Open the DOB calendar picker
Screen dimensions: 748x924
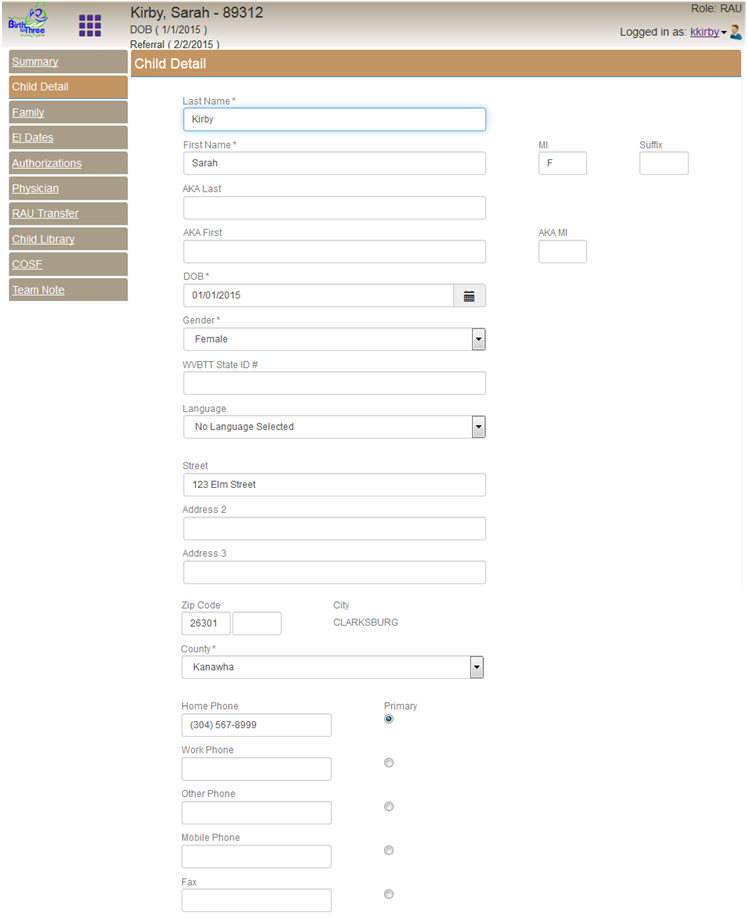tap(469, 296)
